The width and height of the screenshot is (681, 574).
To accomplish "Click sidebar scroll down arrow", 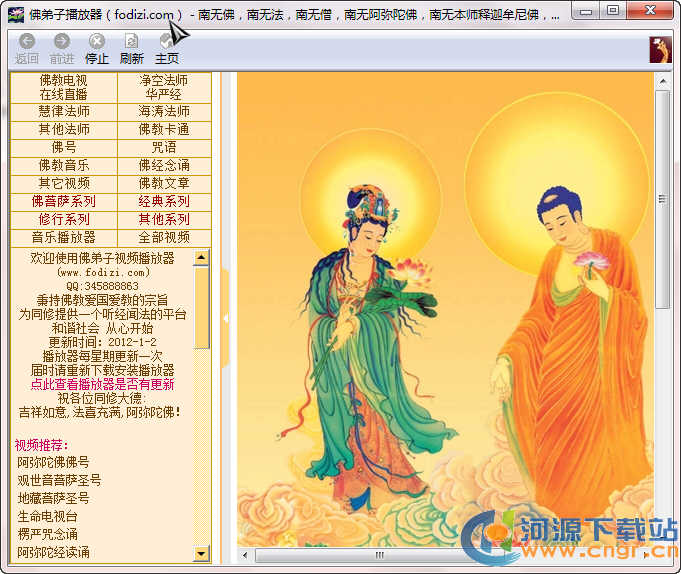I will [x=201, y=554].
